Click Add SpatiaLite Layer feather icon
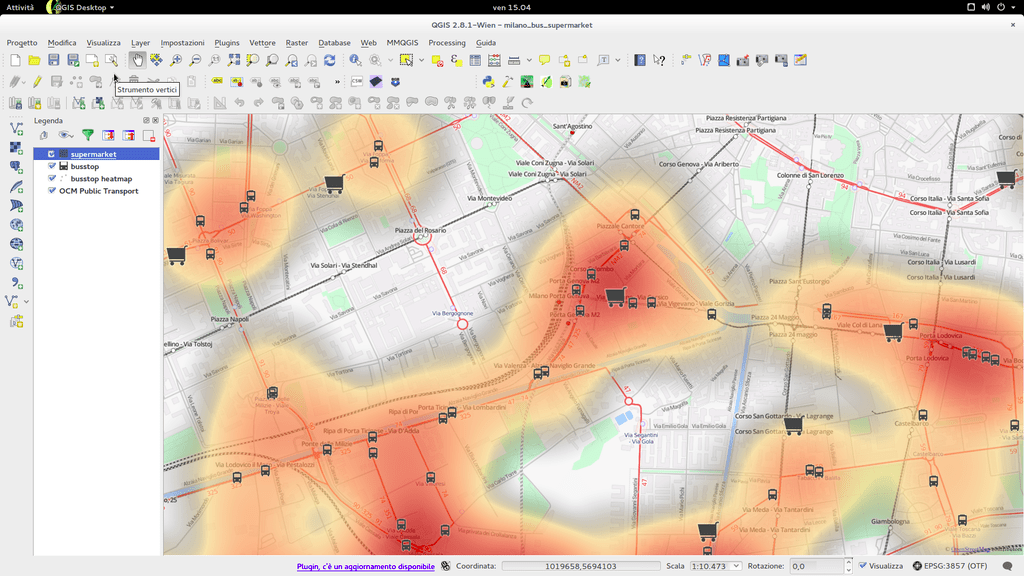 [16, 187]
